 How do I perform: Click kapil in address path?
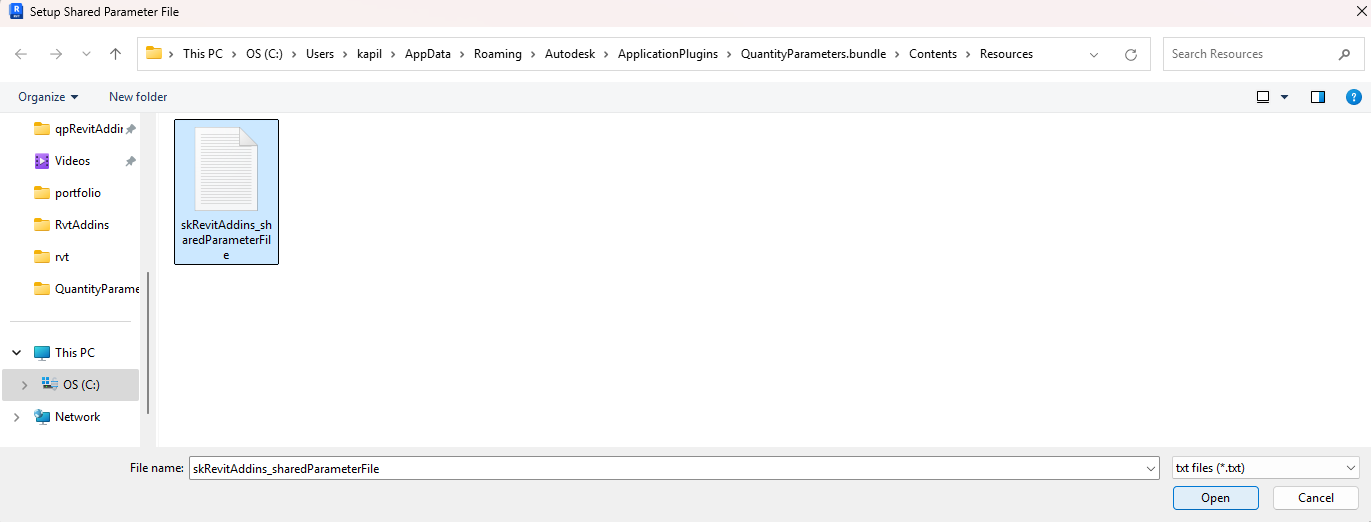point(369,54)
